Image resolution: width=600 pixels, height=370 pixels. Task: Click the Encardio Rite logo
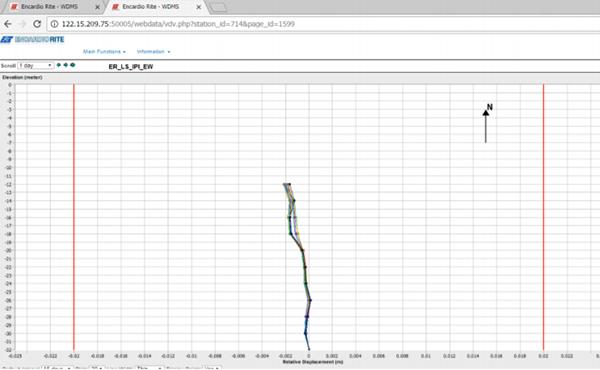tap(32, 39)
